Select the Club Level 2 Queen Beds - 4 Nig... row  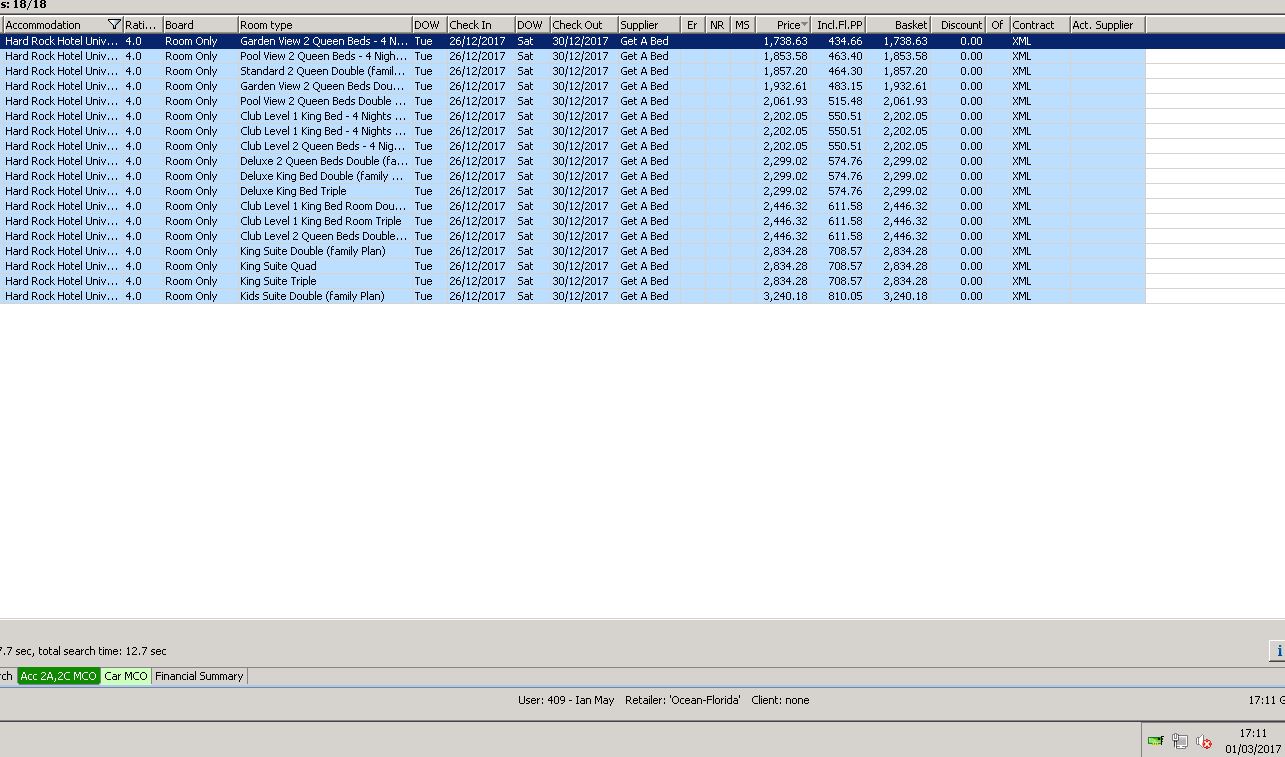(x=572, y=146)
